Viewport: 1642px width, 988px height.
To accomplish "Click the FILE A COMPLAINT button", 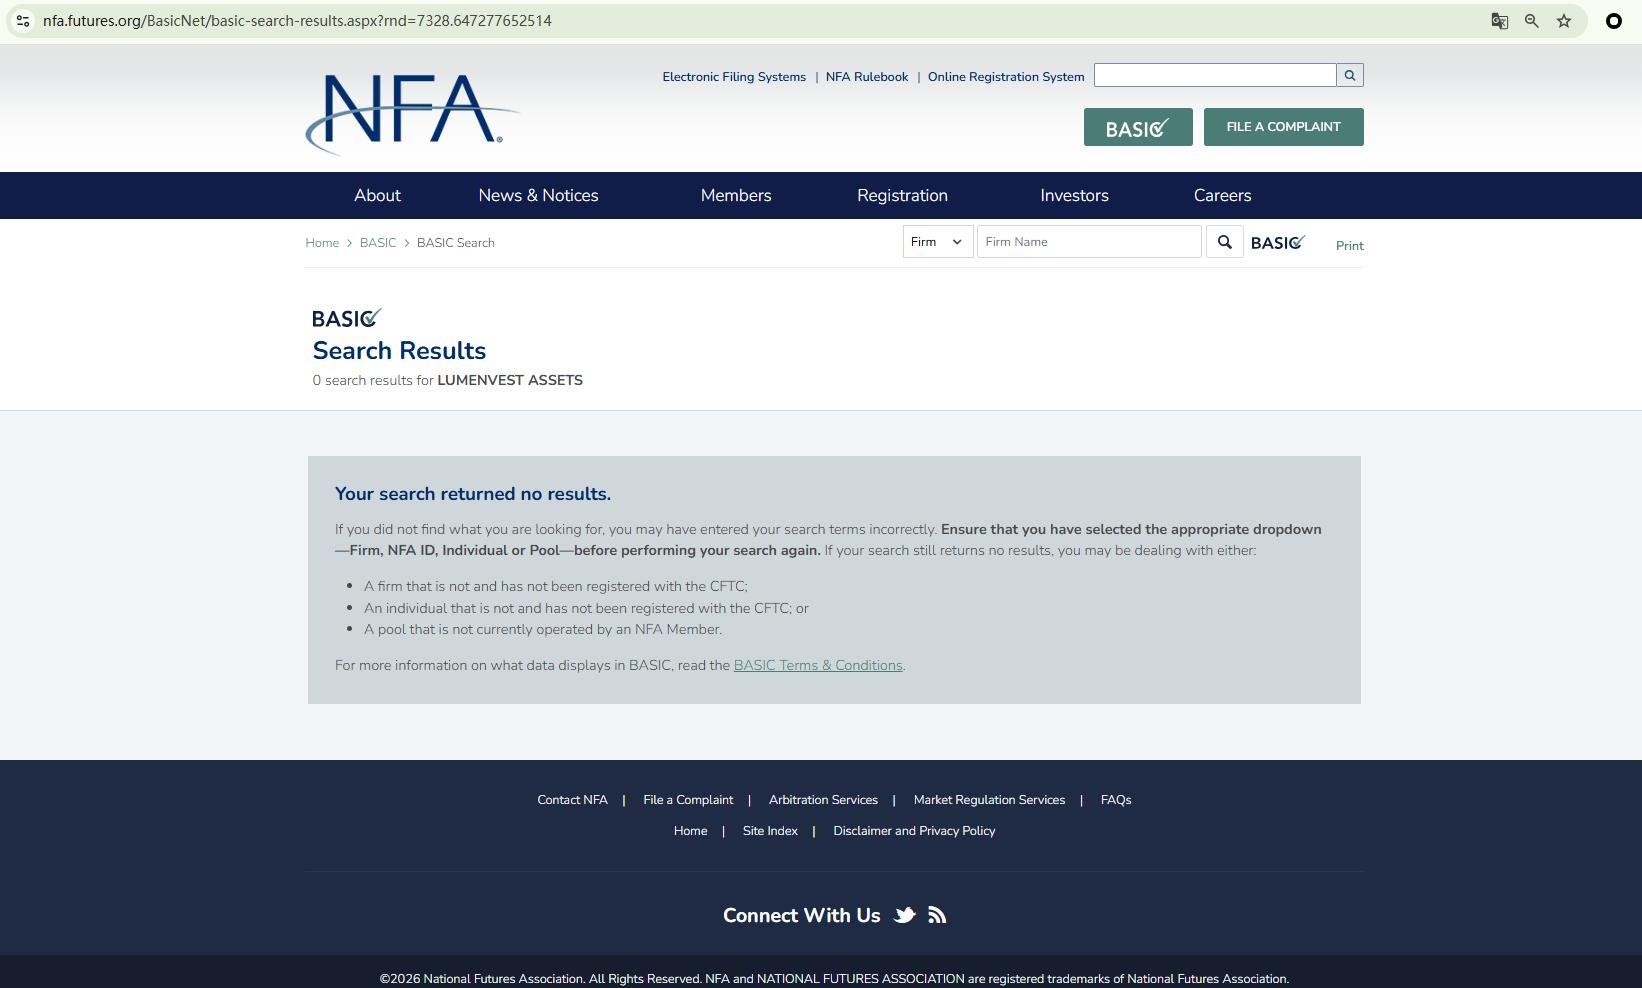I will click(1283, 127).
